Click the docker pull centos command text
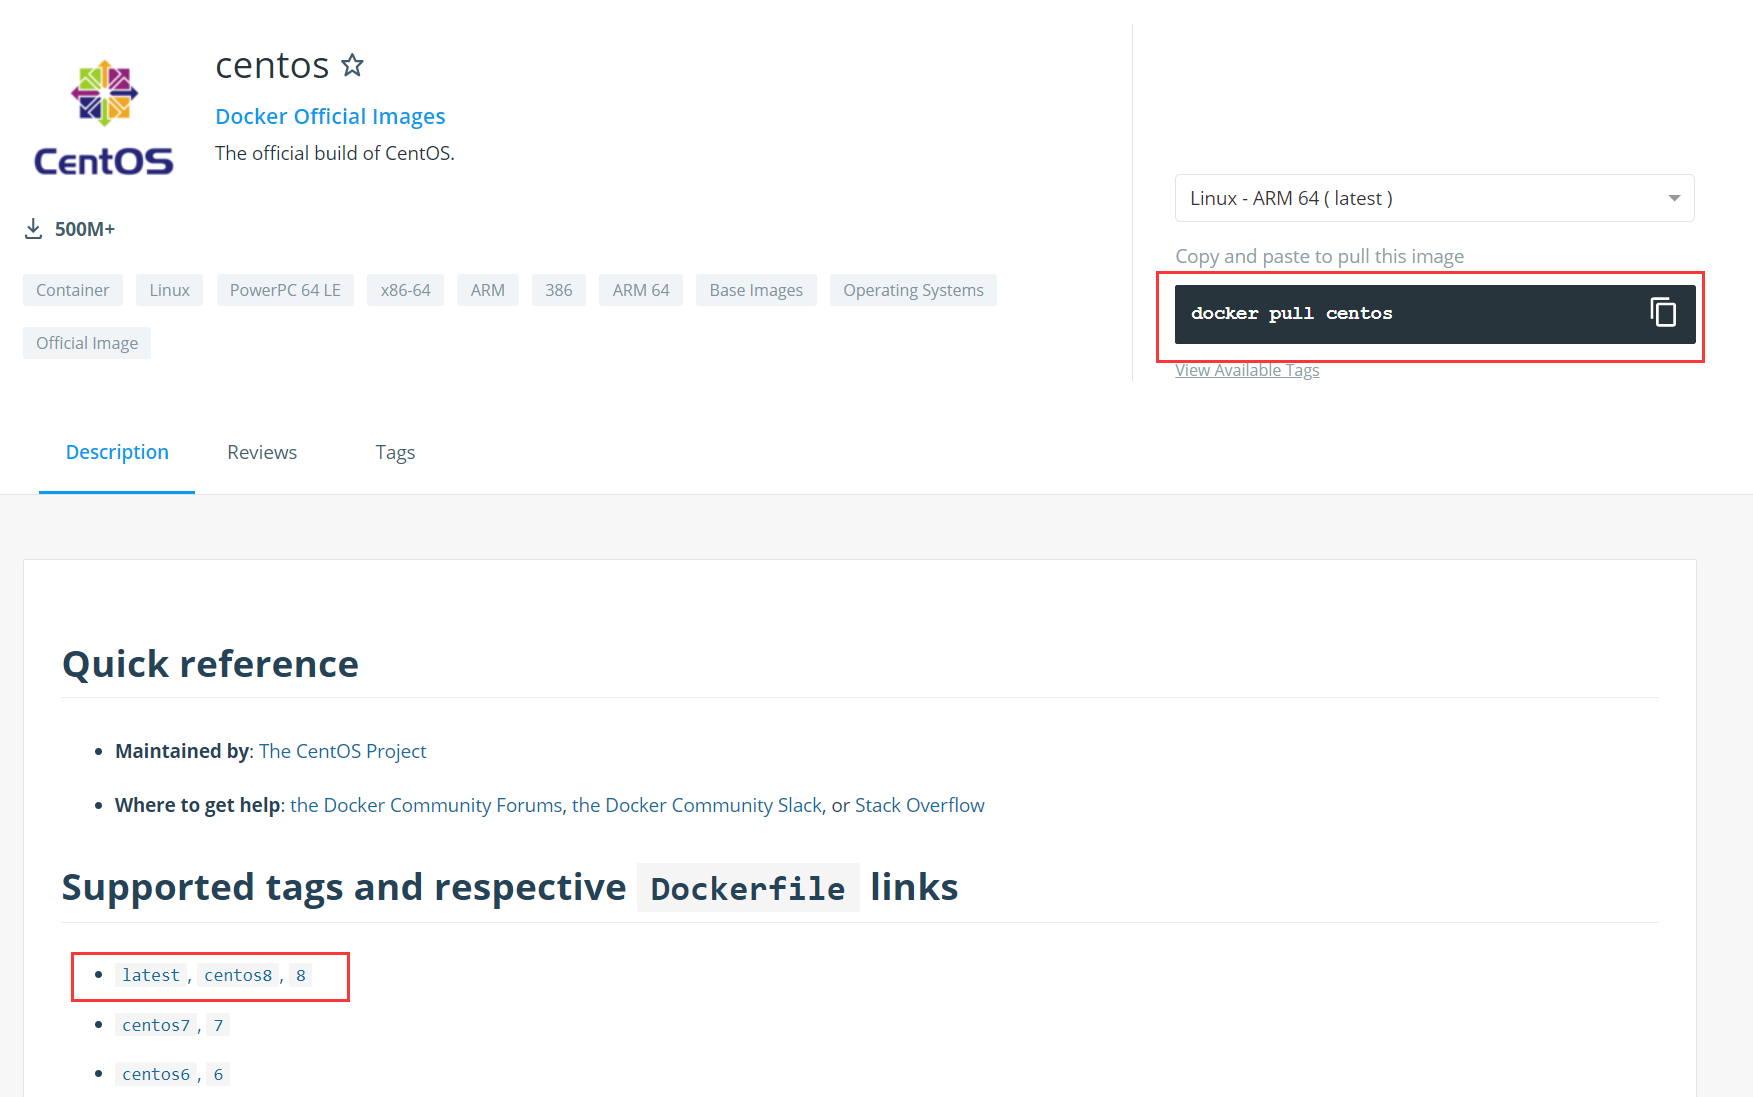Viewport: 1753px width, 1097px height. (1291, 313)
